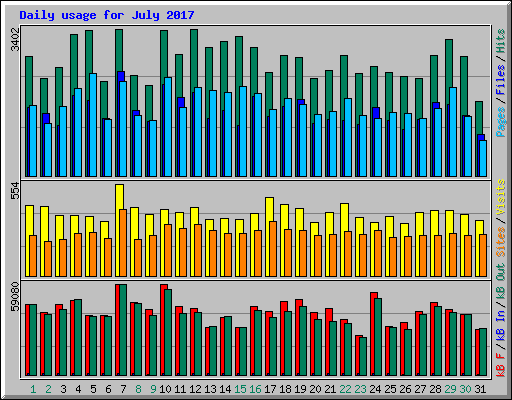Click day label 2 on the x-axis
Viewport: 512px width, 400px height.
[x=48, y=389]
